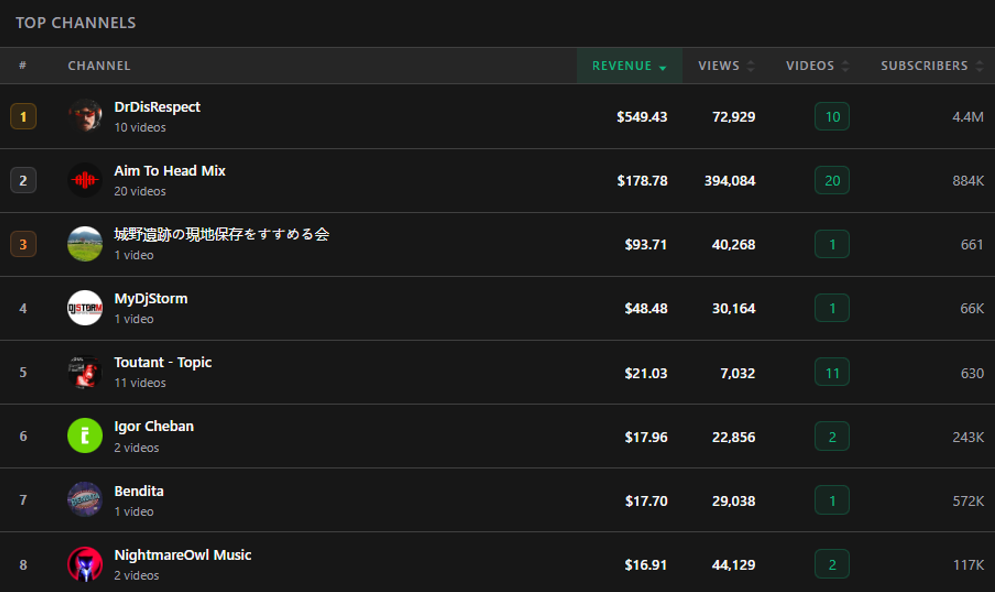Click the green Igor Cheban avatar icon
This screenshot has height=592, width=995.
84,436
